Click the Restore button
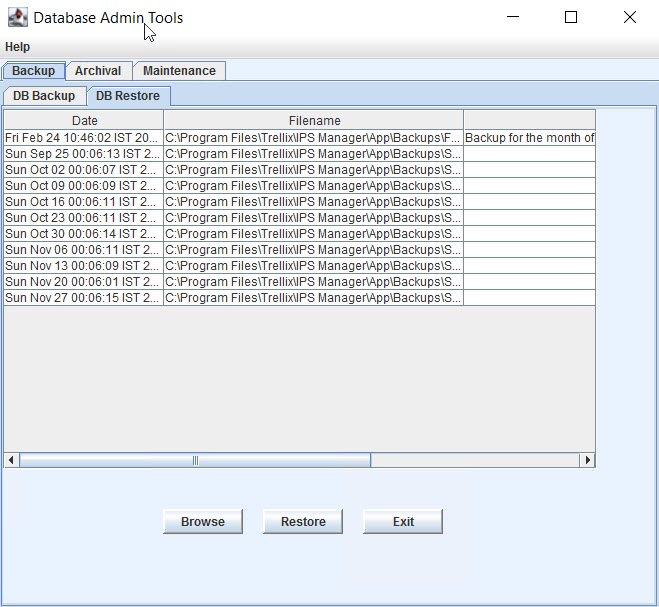The image size is (659, 607). tap(303, 522)
